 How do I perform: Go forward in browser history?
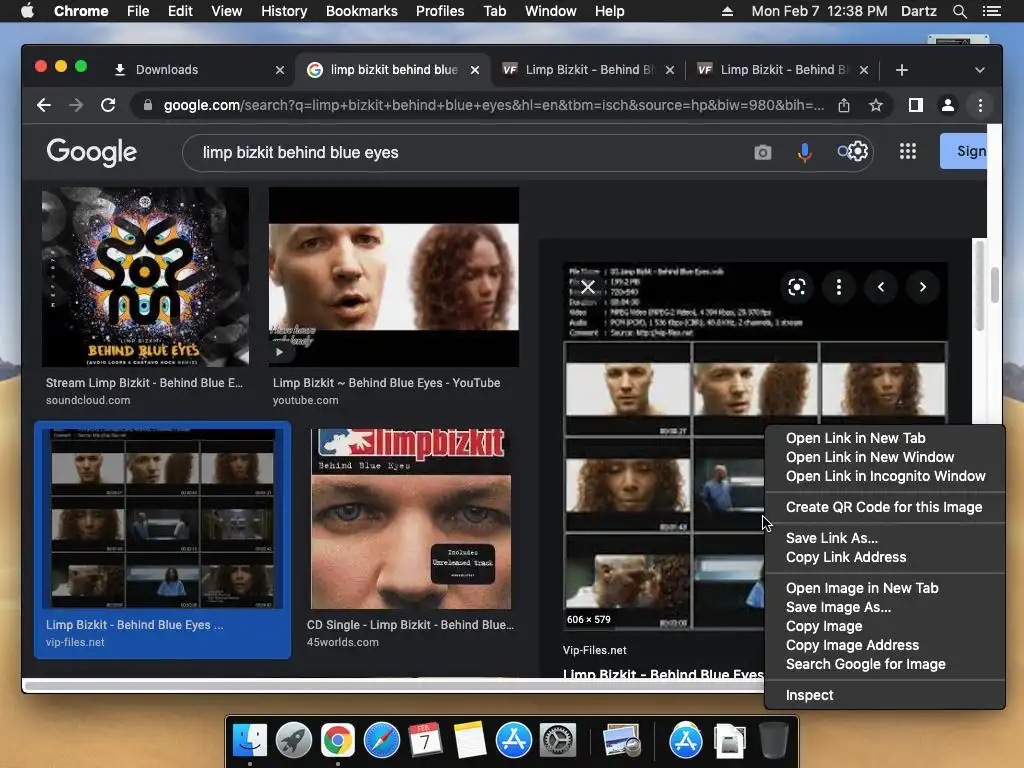[x=76, y=105]
